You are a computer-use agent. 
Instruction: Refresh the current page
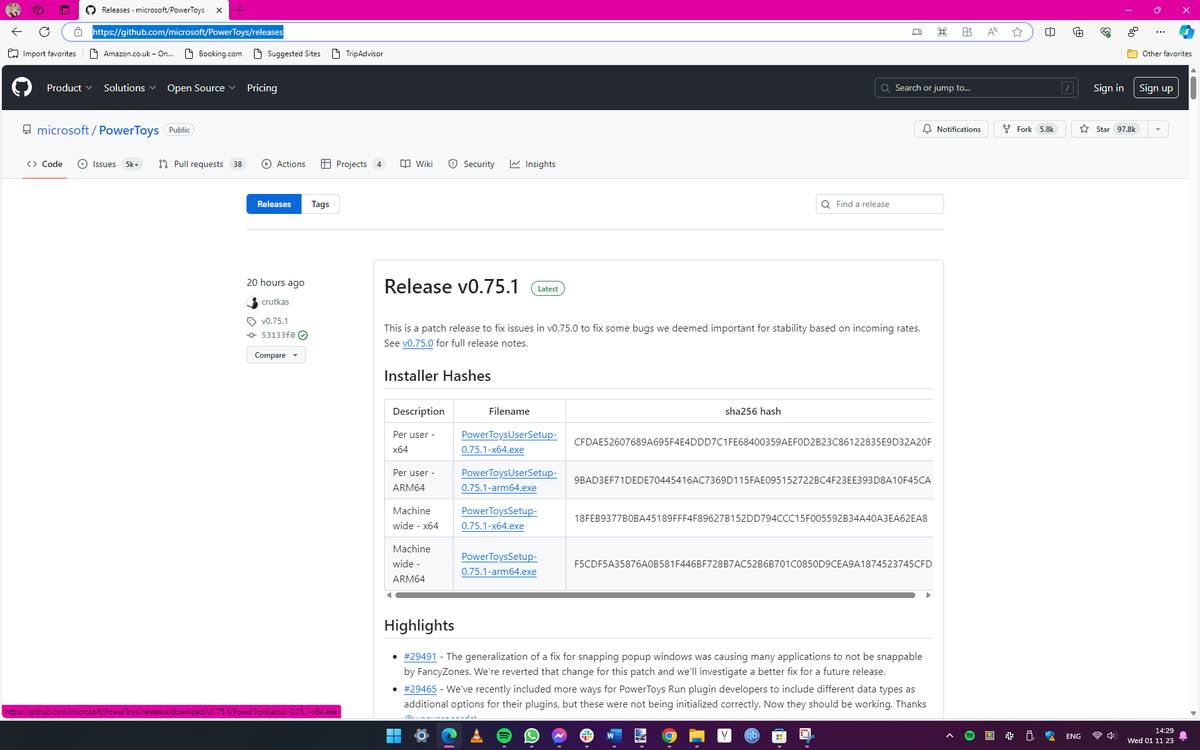pos(43,31)
